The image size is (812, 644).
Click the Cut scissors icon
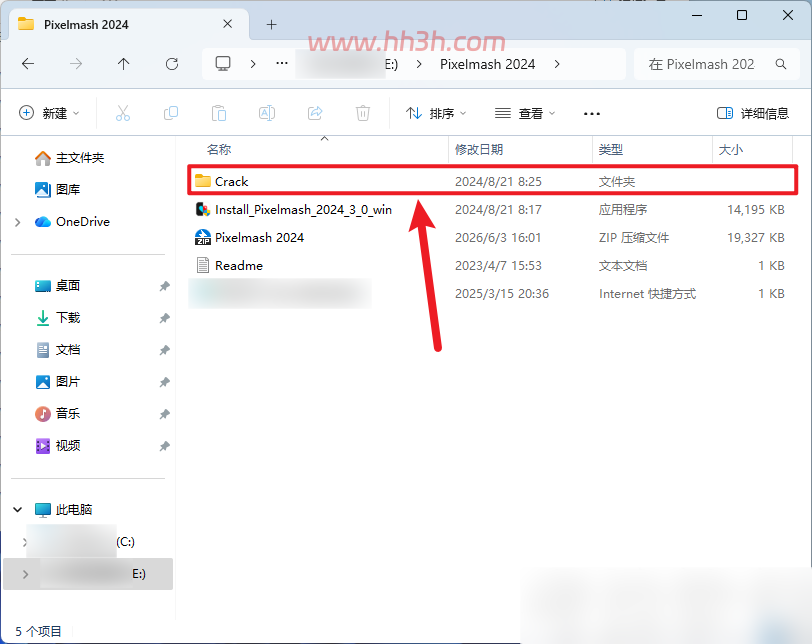(x=123, y=113)
